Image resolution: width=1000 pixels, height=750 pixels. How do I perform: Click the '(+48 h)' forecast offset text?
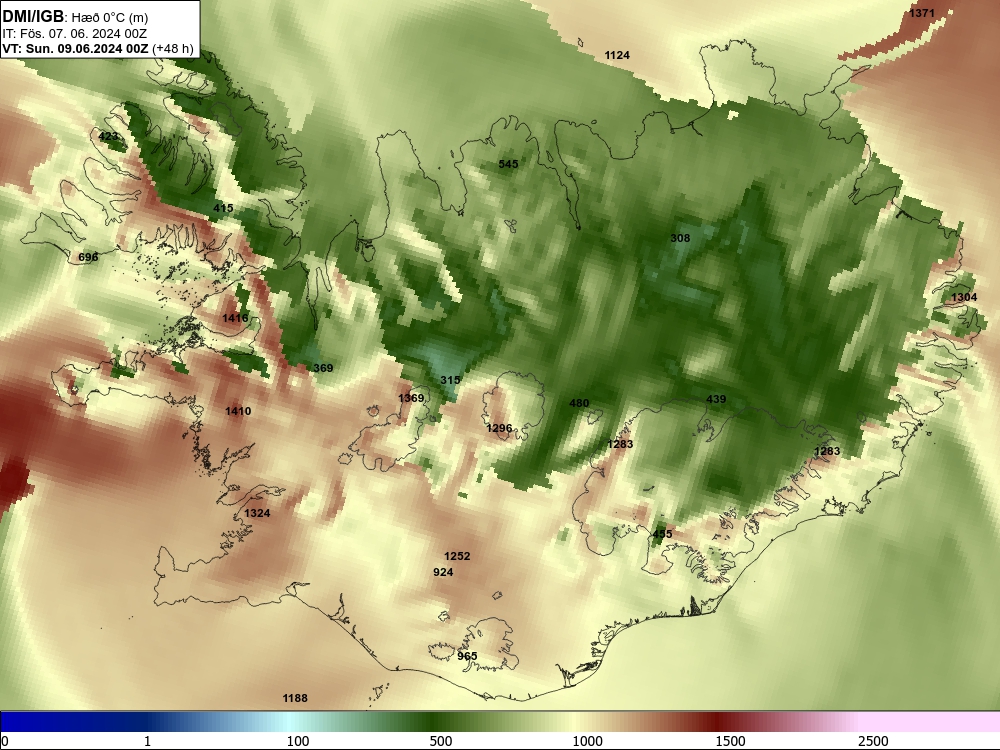172,48
